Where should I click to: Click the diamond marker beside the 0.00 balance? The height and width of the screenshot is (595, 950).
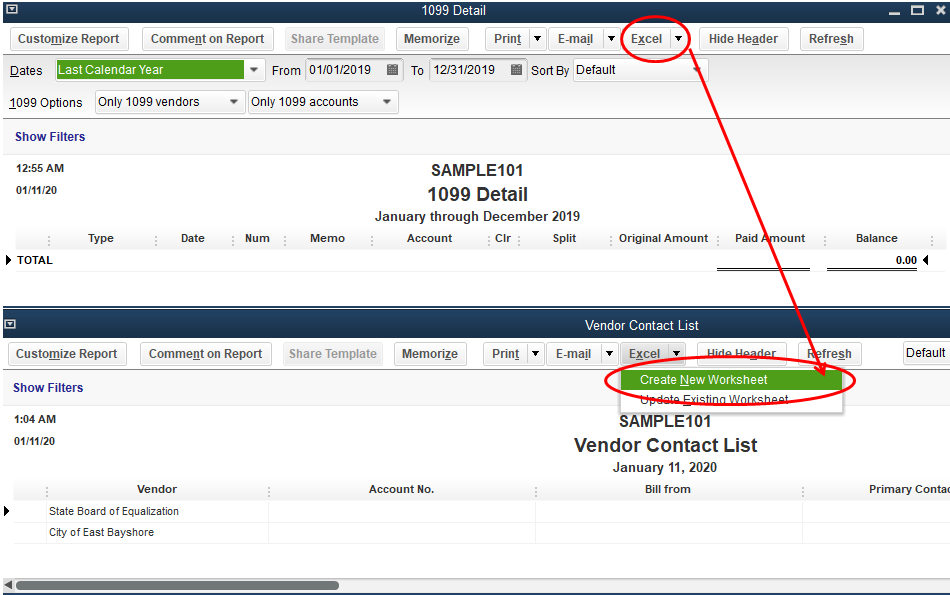(x=926, y=260)
